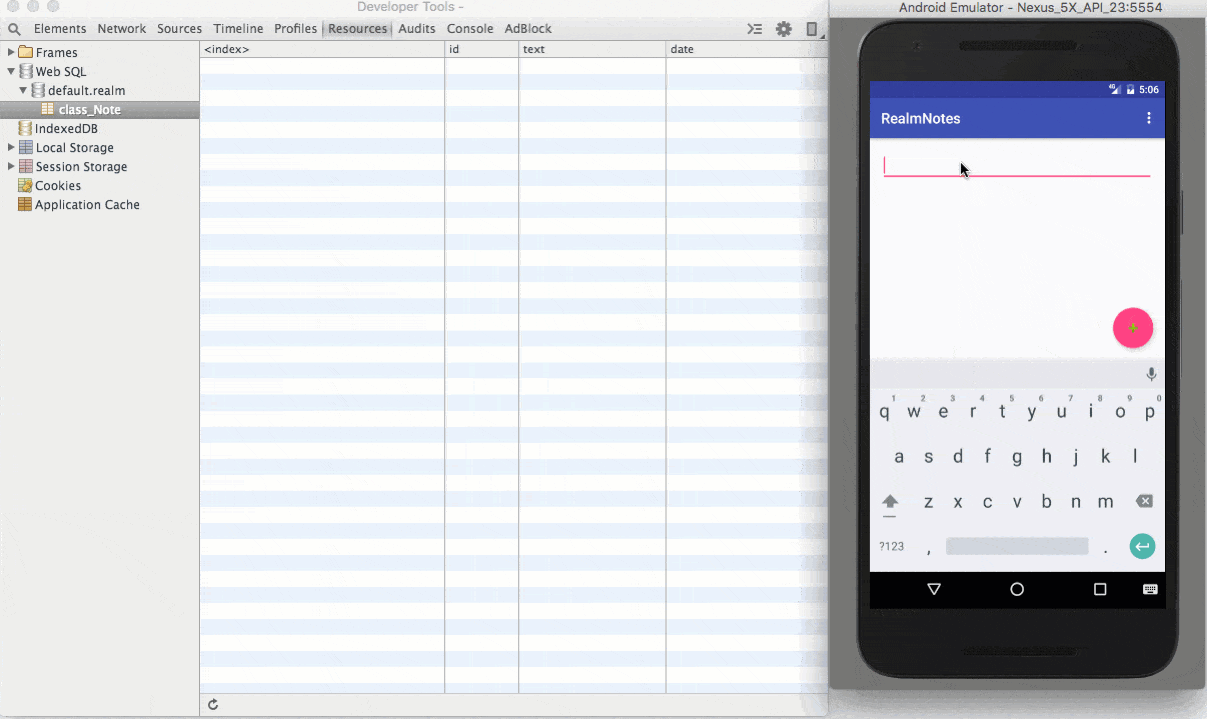Screen dimensions: 1207x719
Task: Tap the pink floating add button
Action: (x=1133, y=328)
